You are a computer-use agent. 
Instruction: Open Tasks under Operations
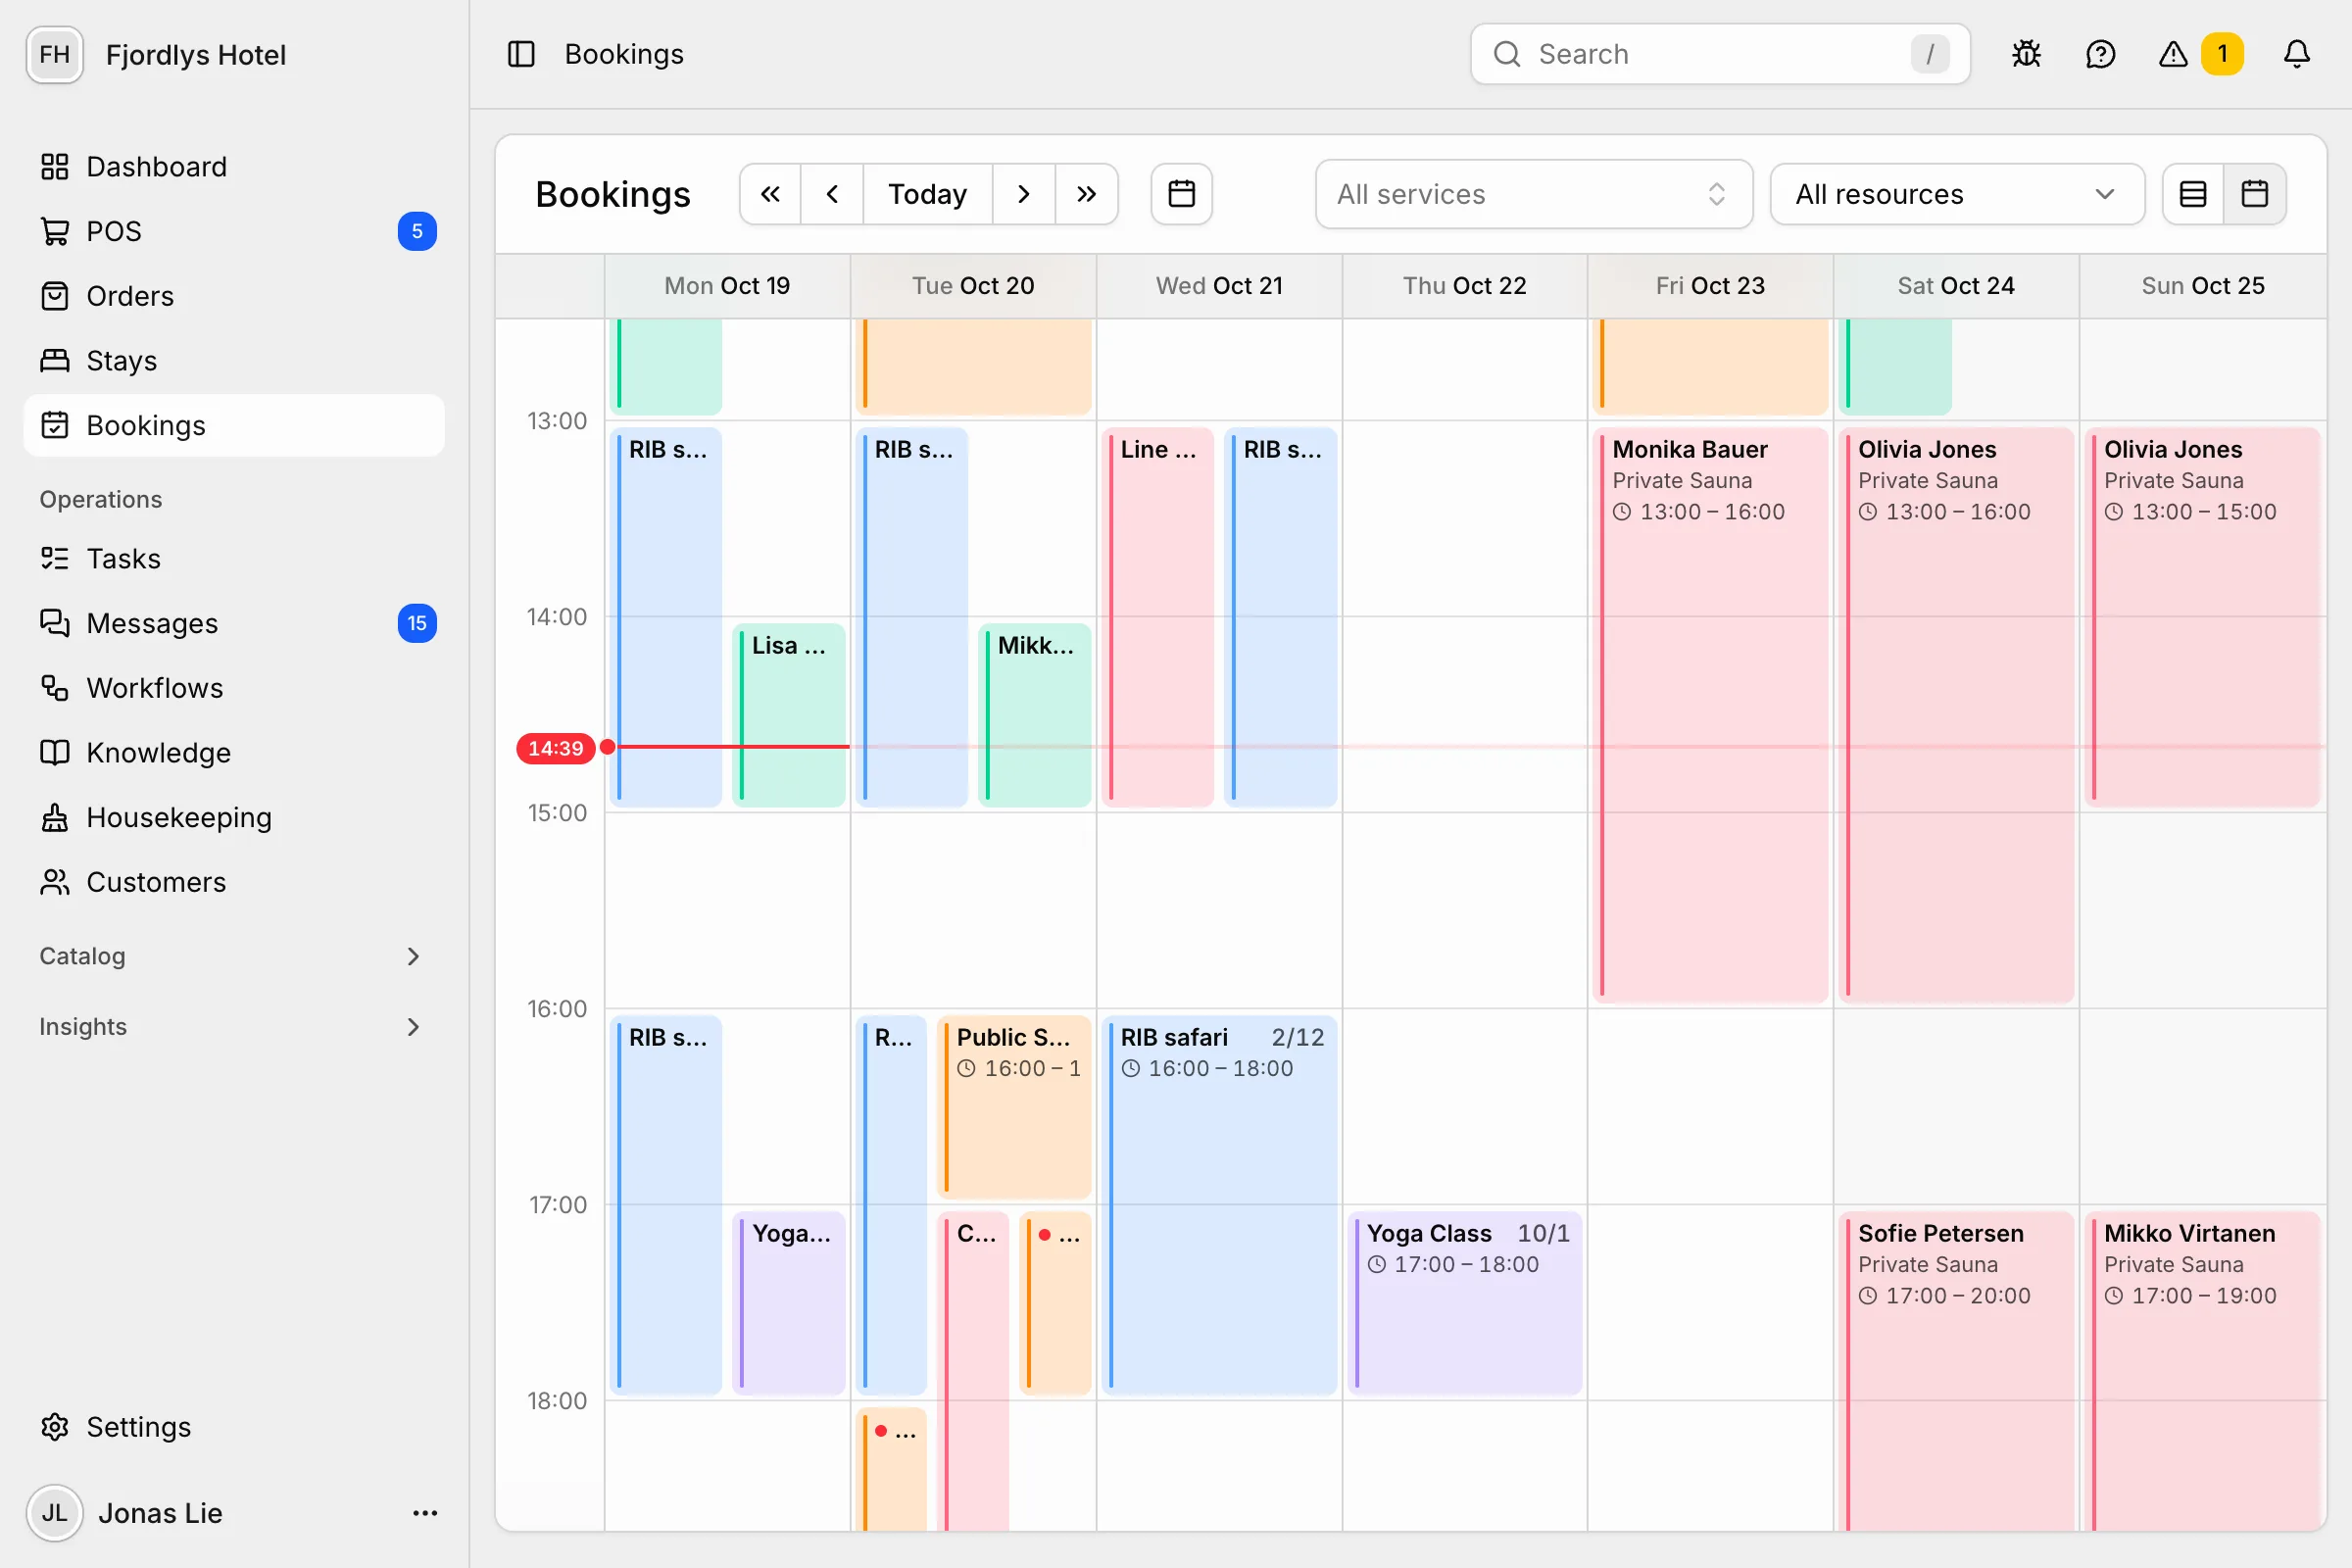pos(234,559)
